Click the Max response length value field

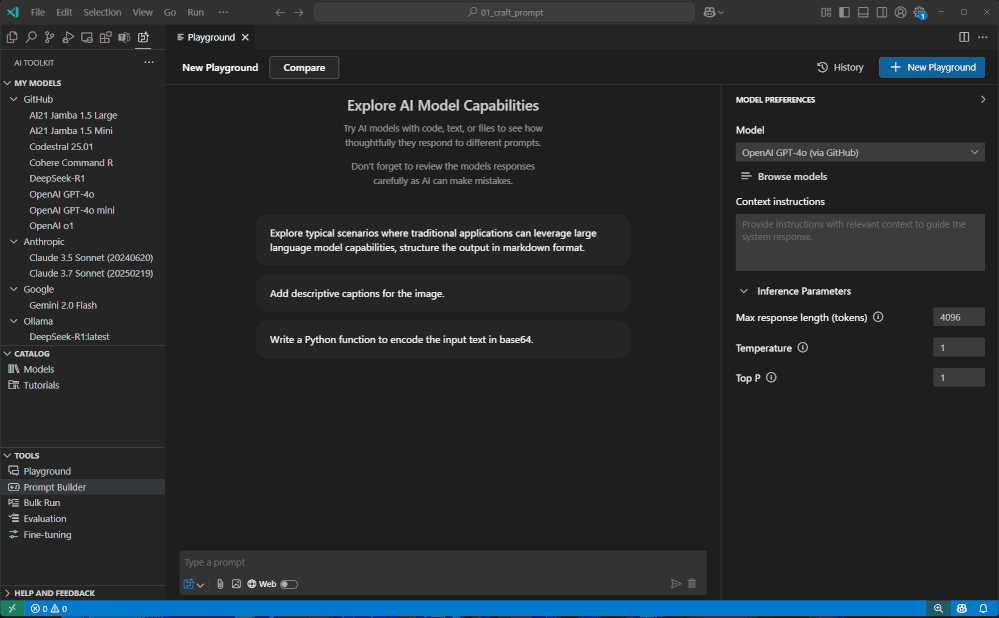[959, 317]
